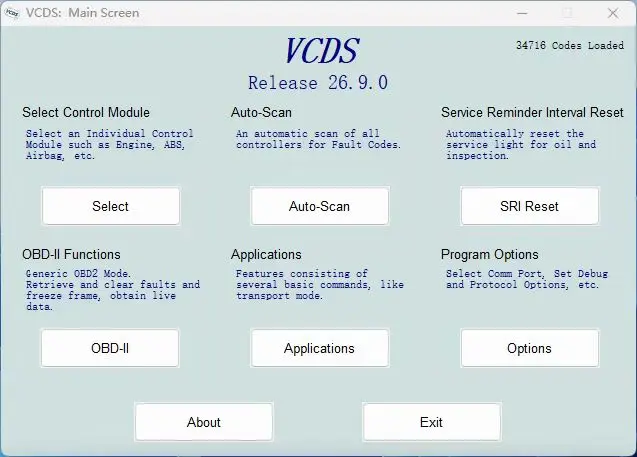The image size is (637, 457).
Task: Click 'Features consisting of several basic commands' text
Action: click(x=320, y=284)
